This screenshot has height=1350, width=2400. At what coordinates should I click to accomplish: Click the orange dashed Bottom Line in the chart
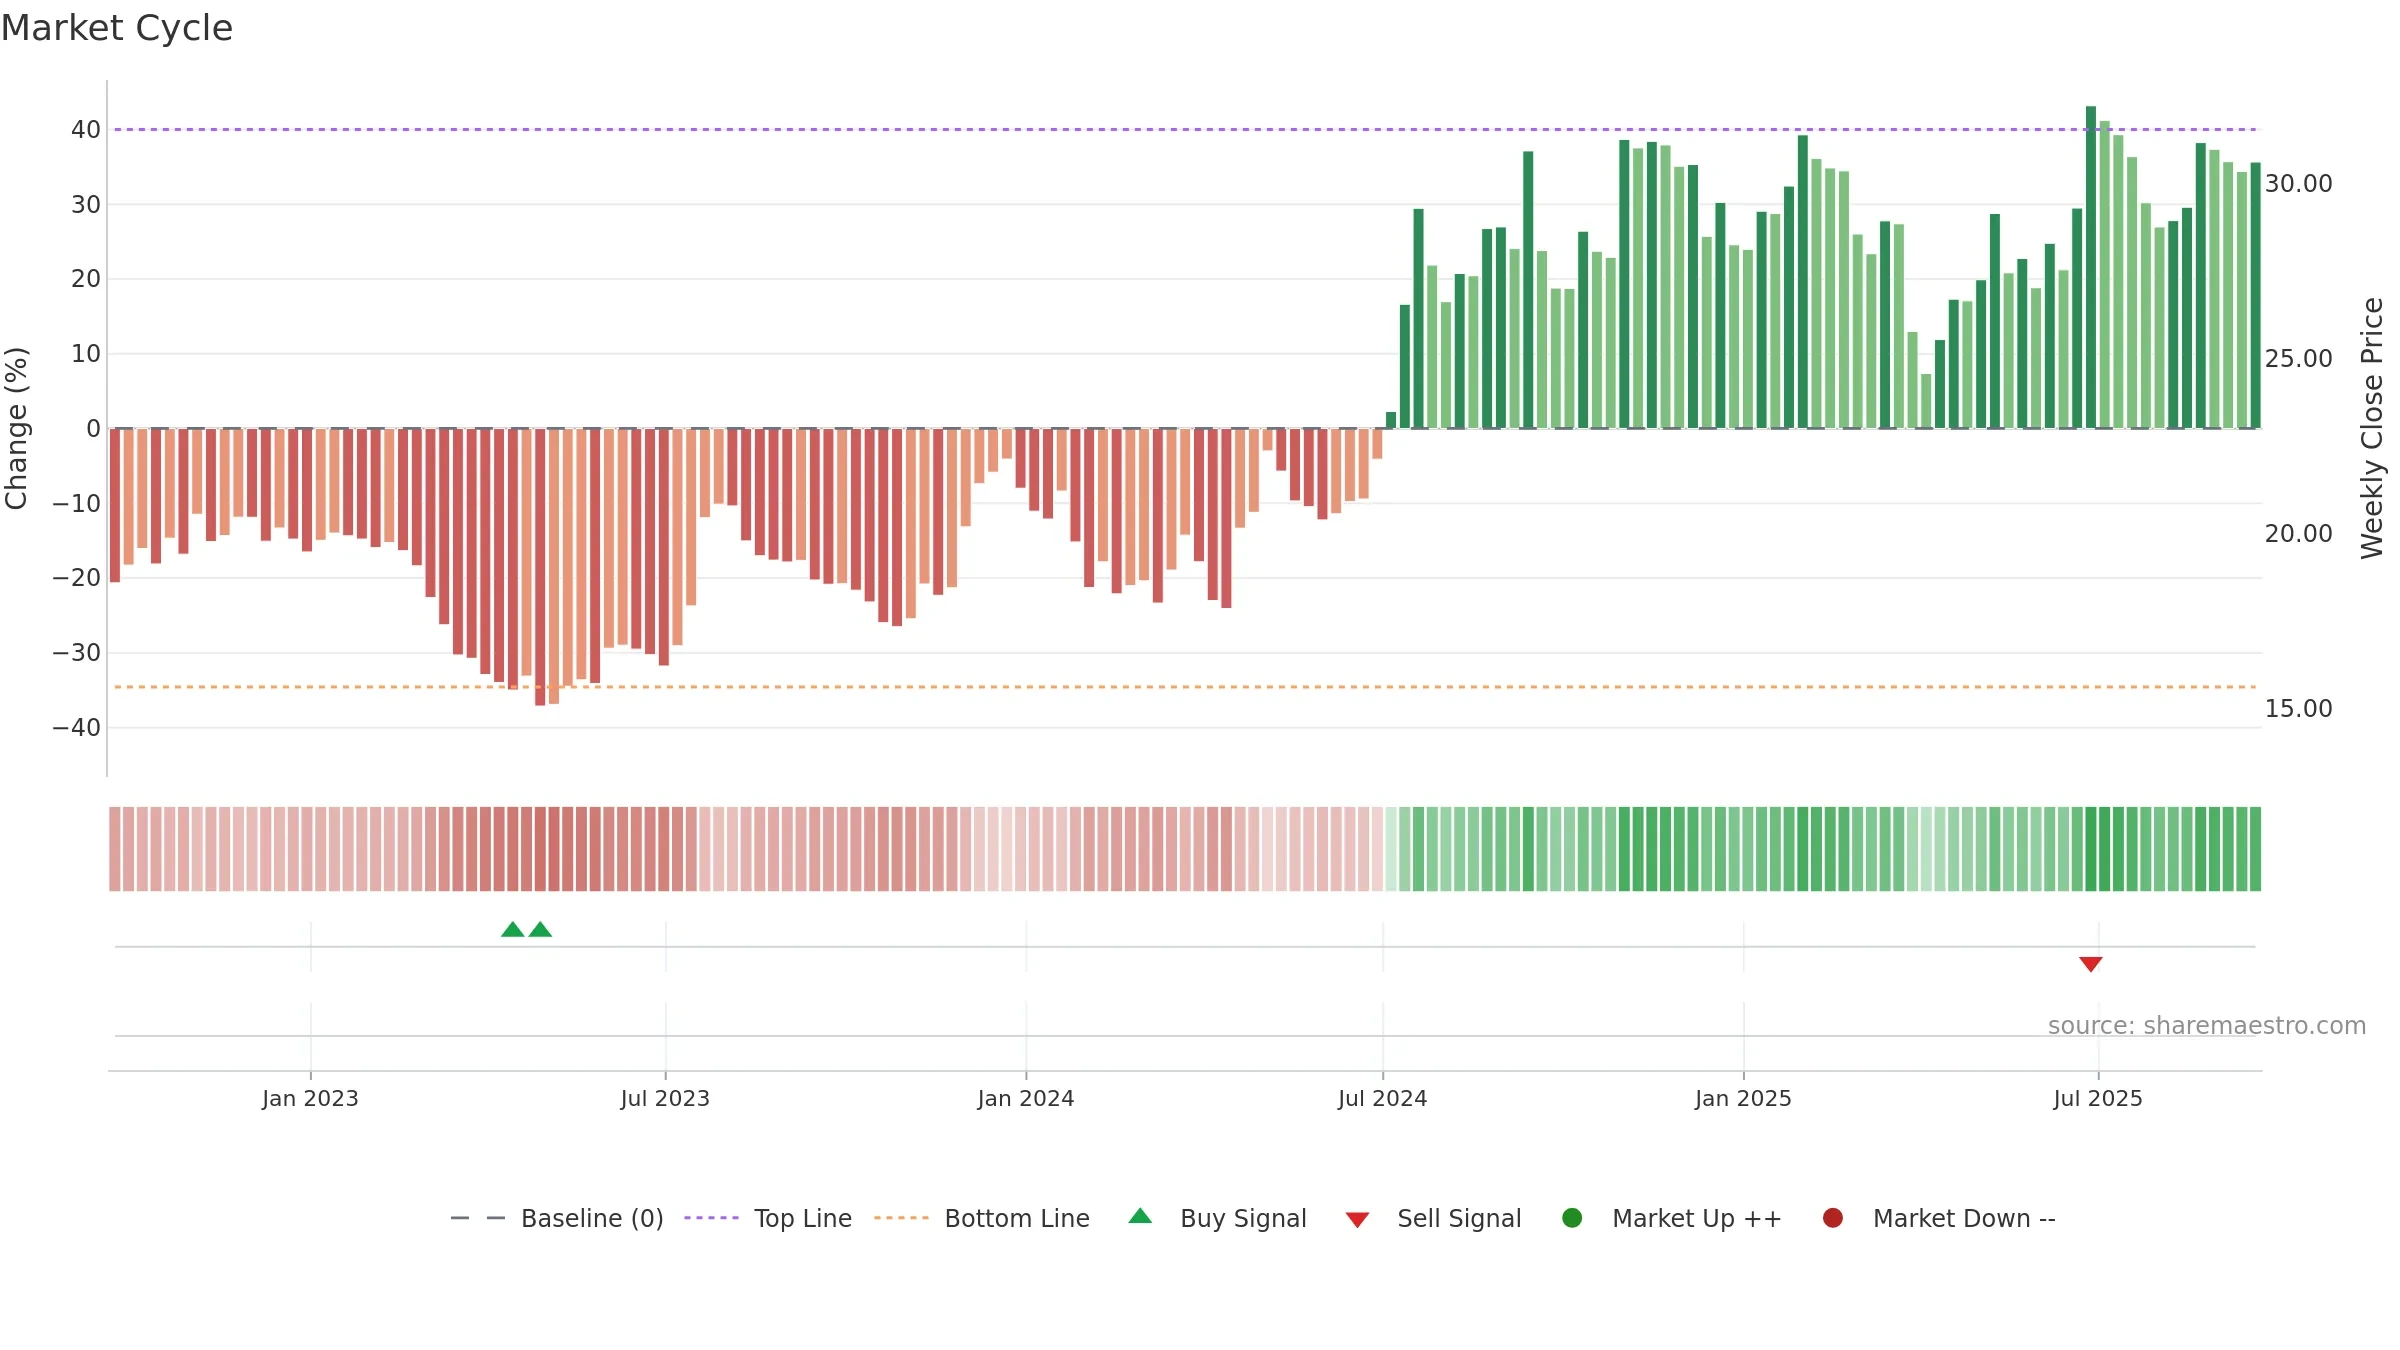click(1185, 687)
